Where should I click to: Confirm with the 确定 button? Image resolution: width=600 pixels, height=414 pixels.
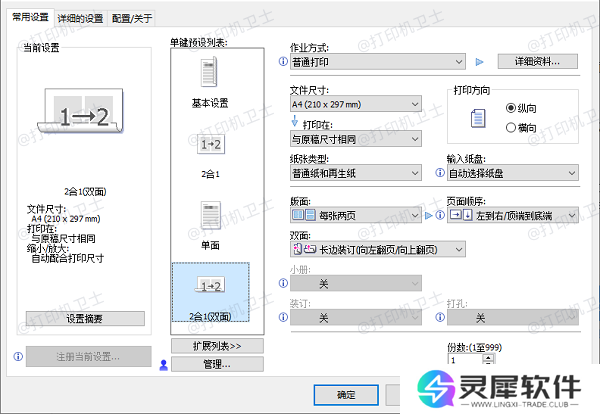[x=346, y=395]
